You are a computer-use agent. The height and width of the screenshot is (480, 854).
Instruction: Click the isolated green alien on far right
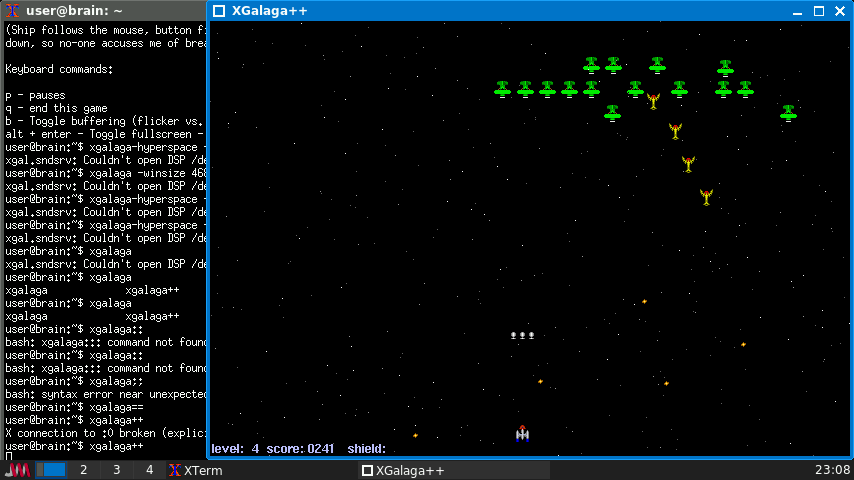[788, 112]
